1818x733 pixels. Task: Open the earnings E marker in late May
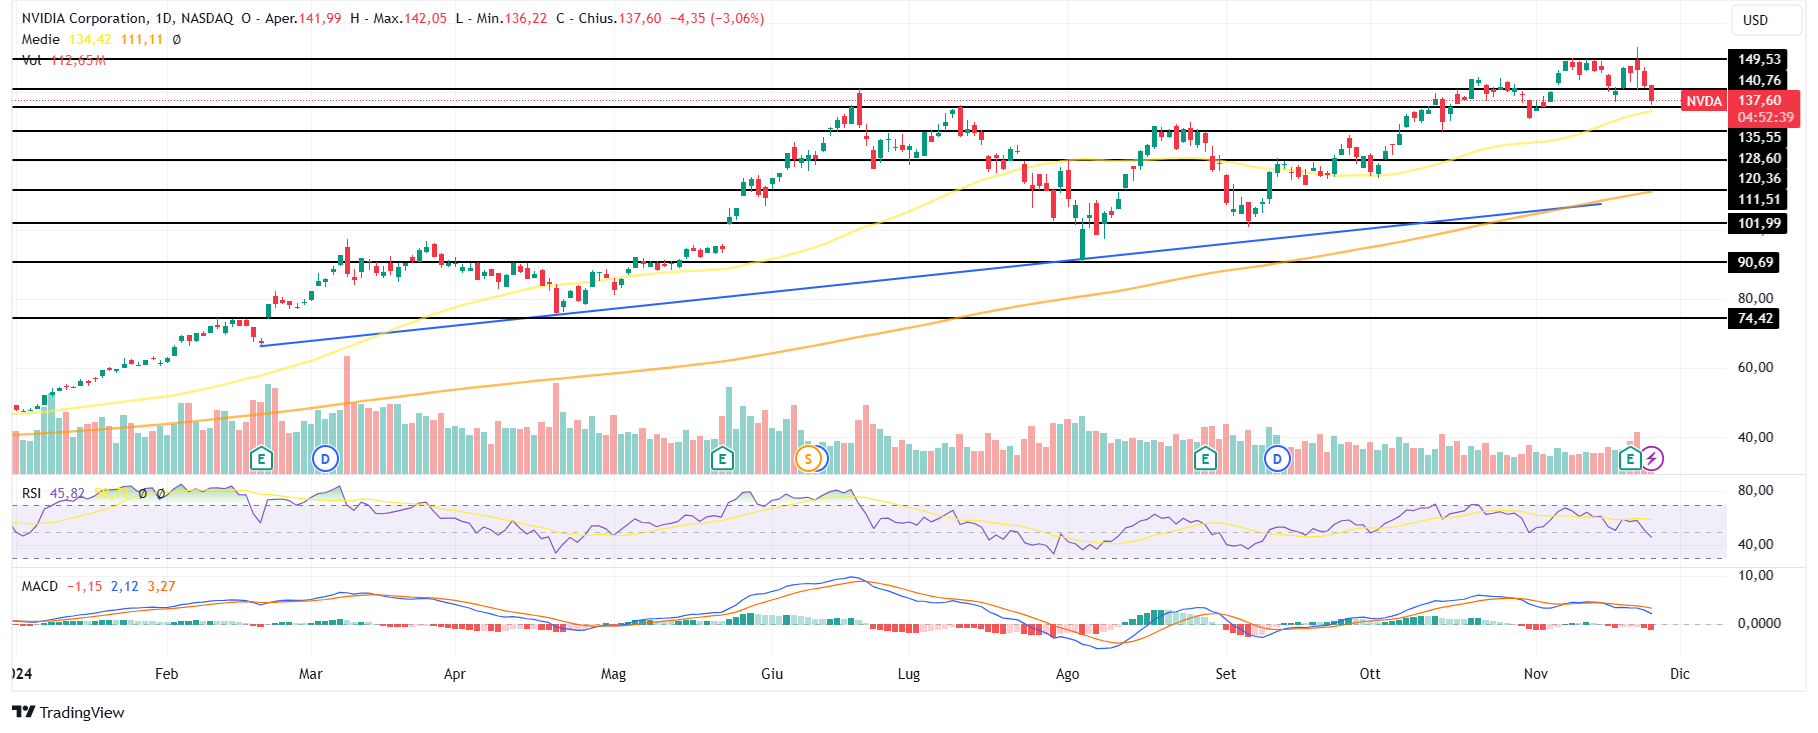(722, 459)
